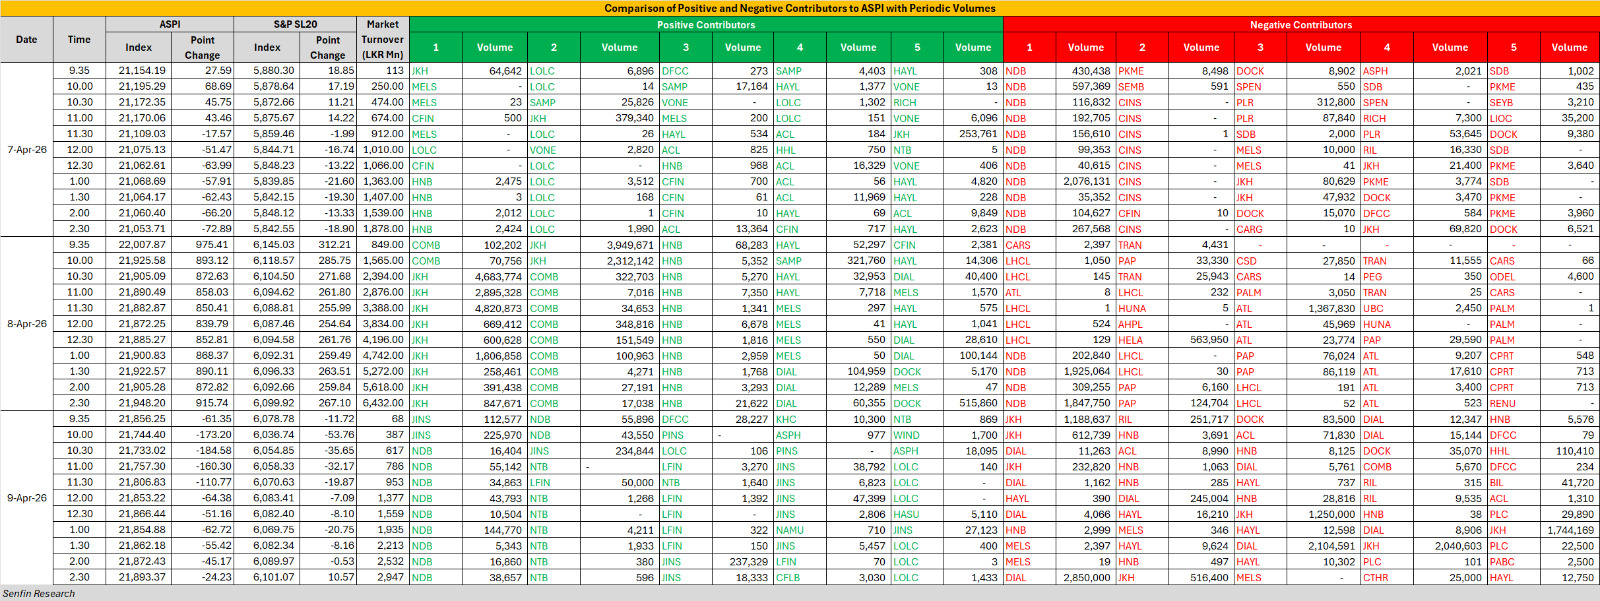
Task: Select the ASPI index value 22,007.87
Action: 142,245
